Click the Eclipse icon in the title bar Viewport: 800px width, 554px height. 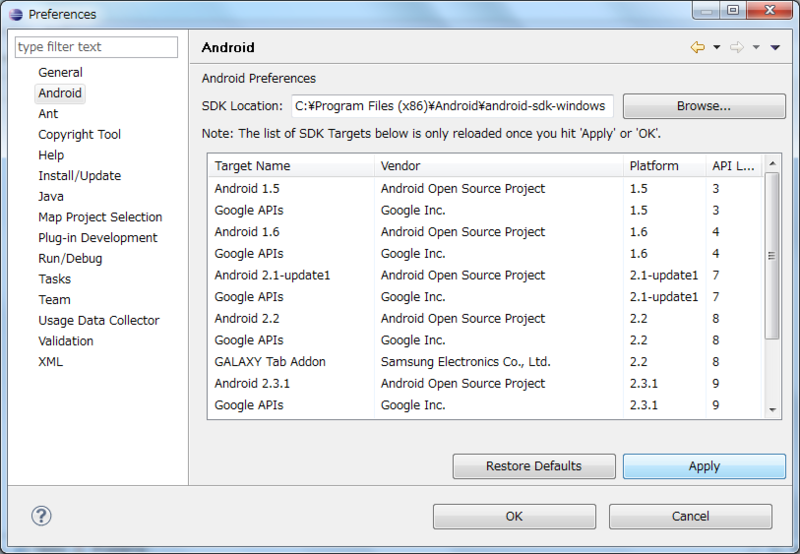(16, 14)
